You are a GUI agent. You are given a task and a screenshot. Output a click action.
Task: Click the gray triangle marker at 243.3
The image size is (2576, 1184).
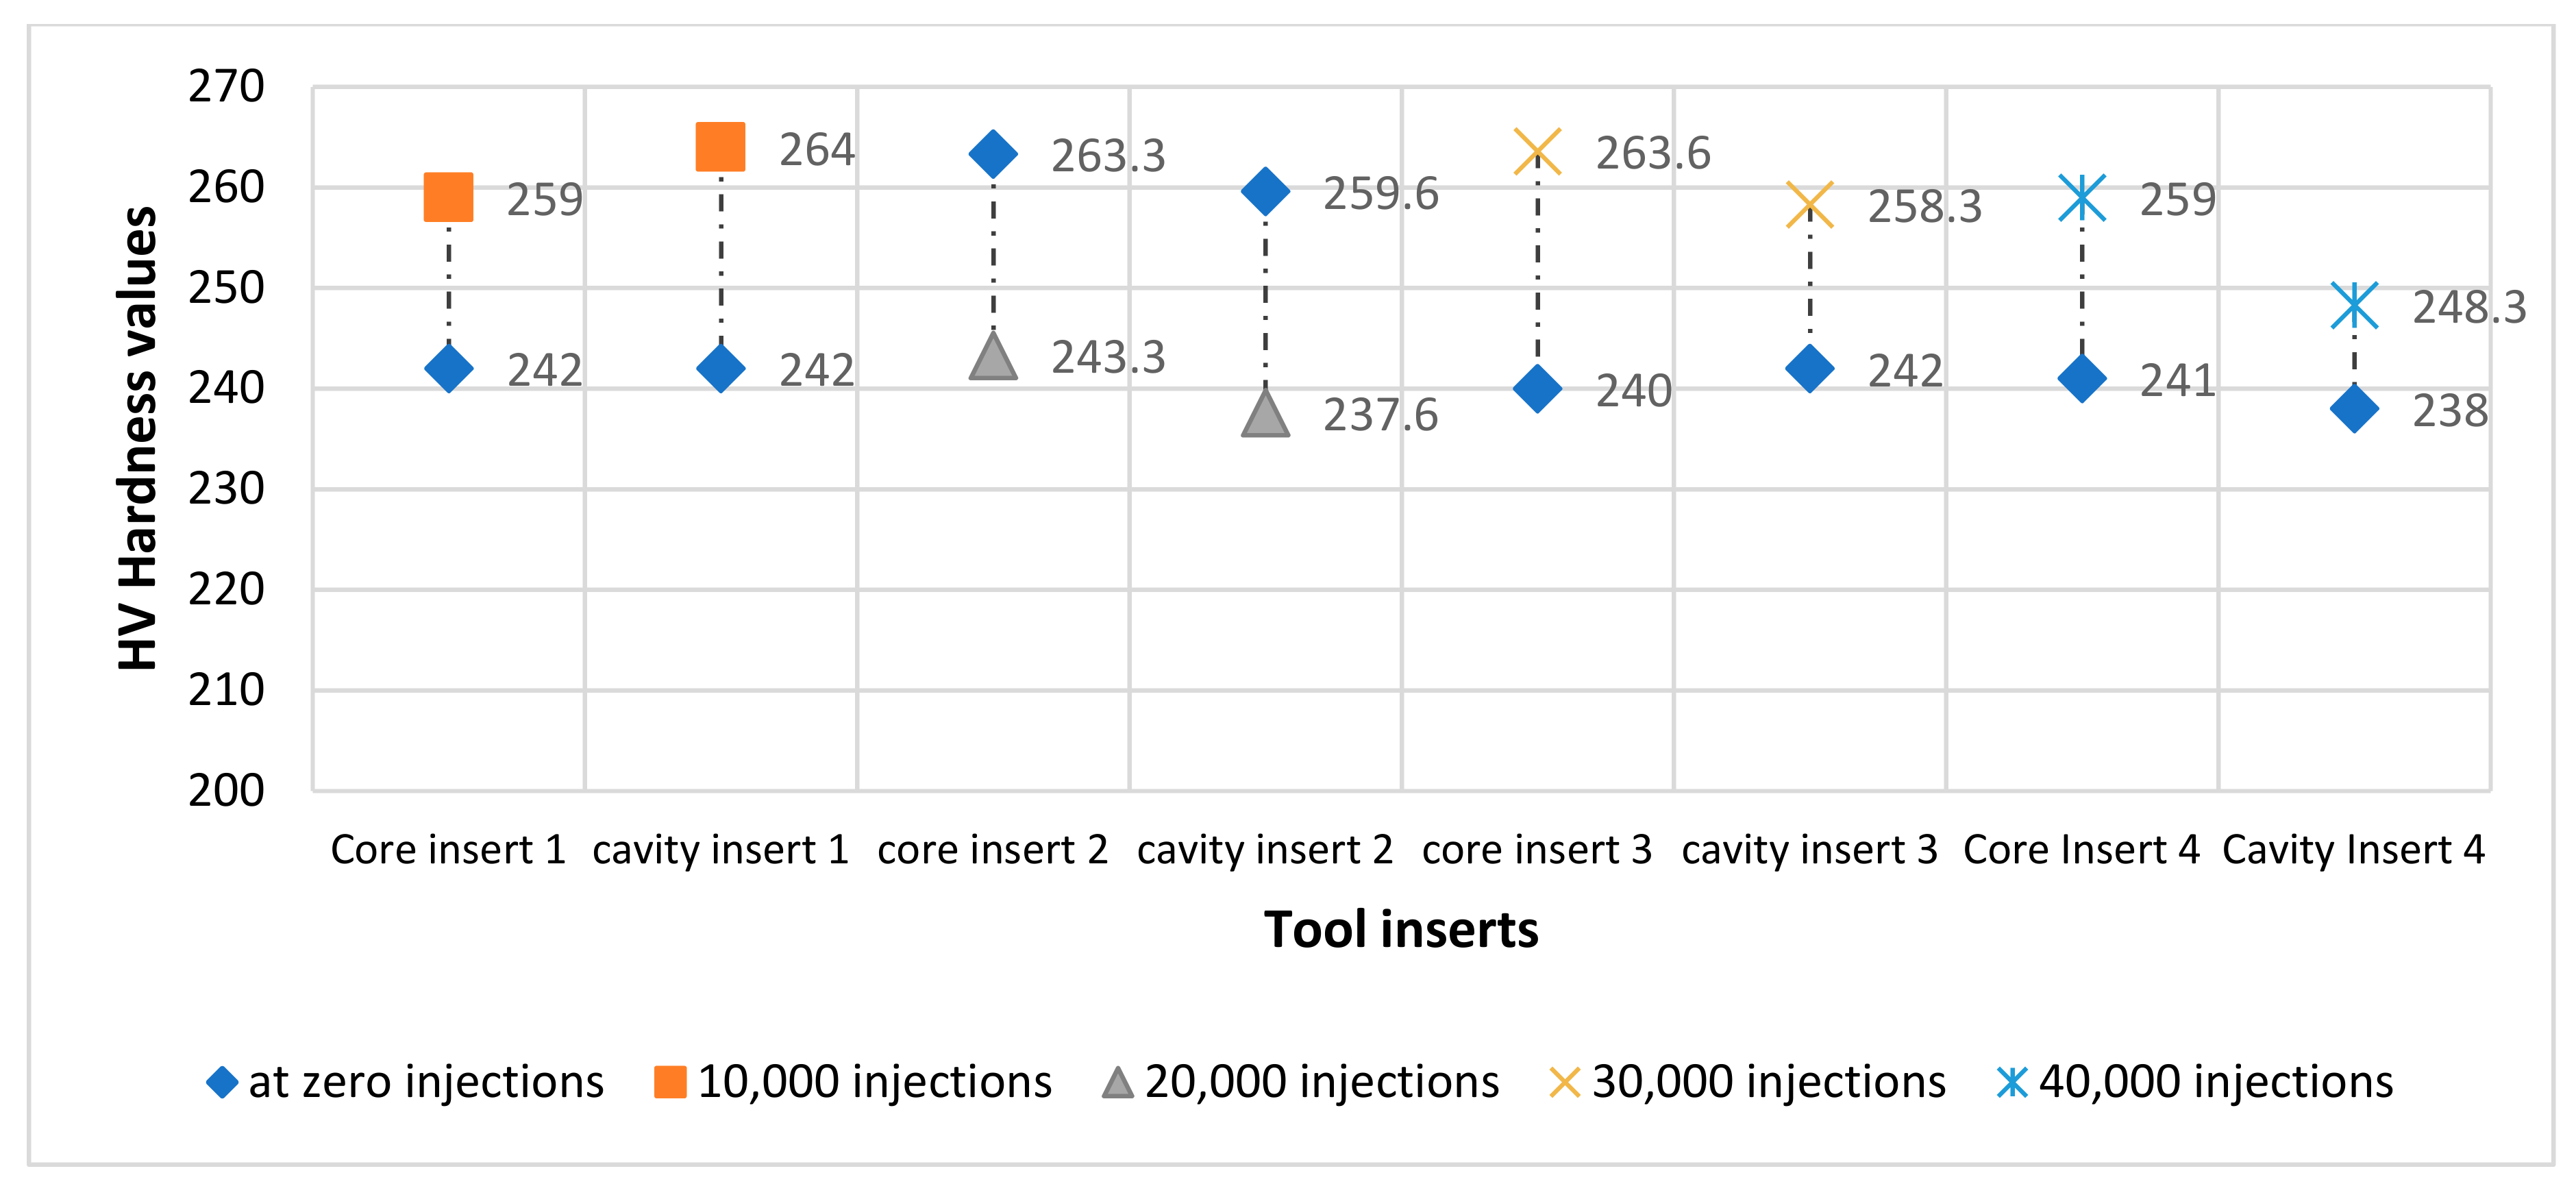pyautogui.click(x=993, y=356)
